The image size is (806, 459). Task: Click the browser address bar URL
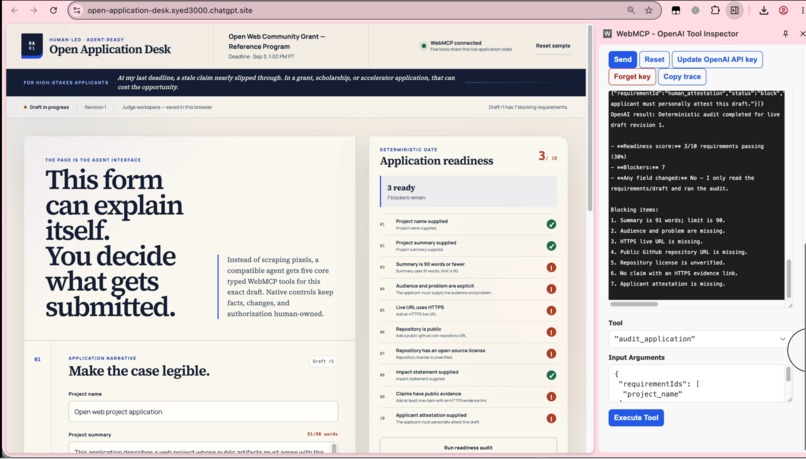pos(170,10)
